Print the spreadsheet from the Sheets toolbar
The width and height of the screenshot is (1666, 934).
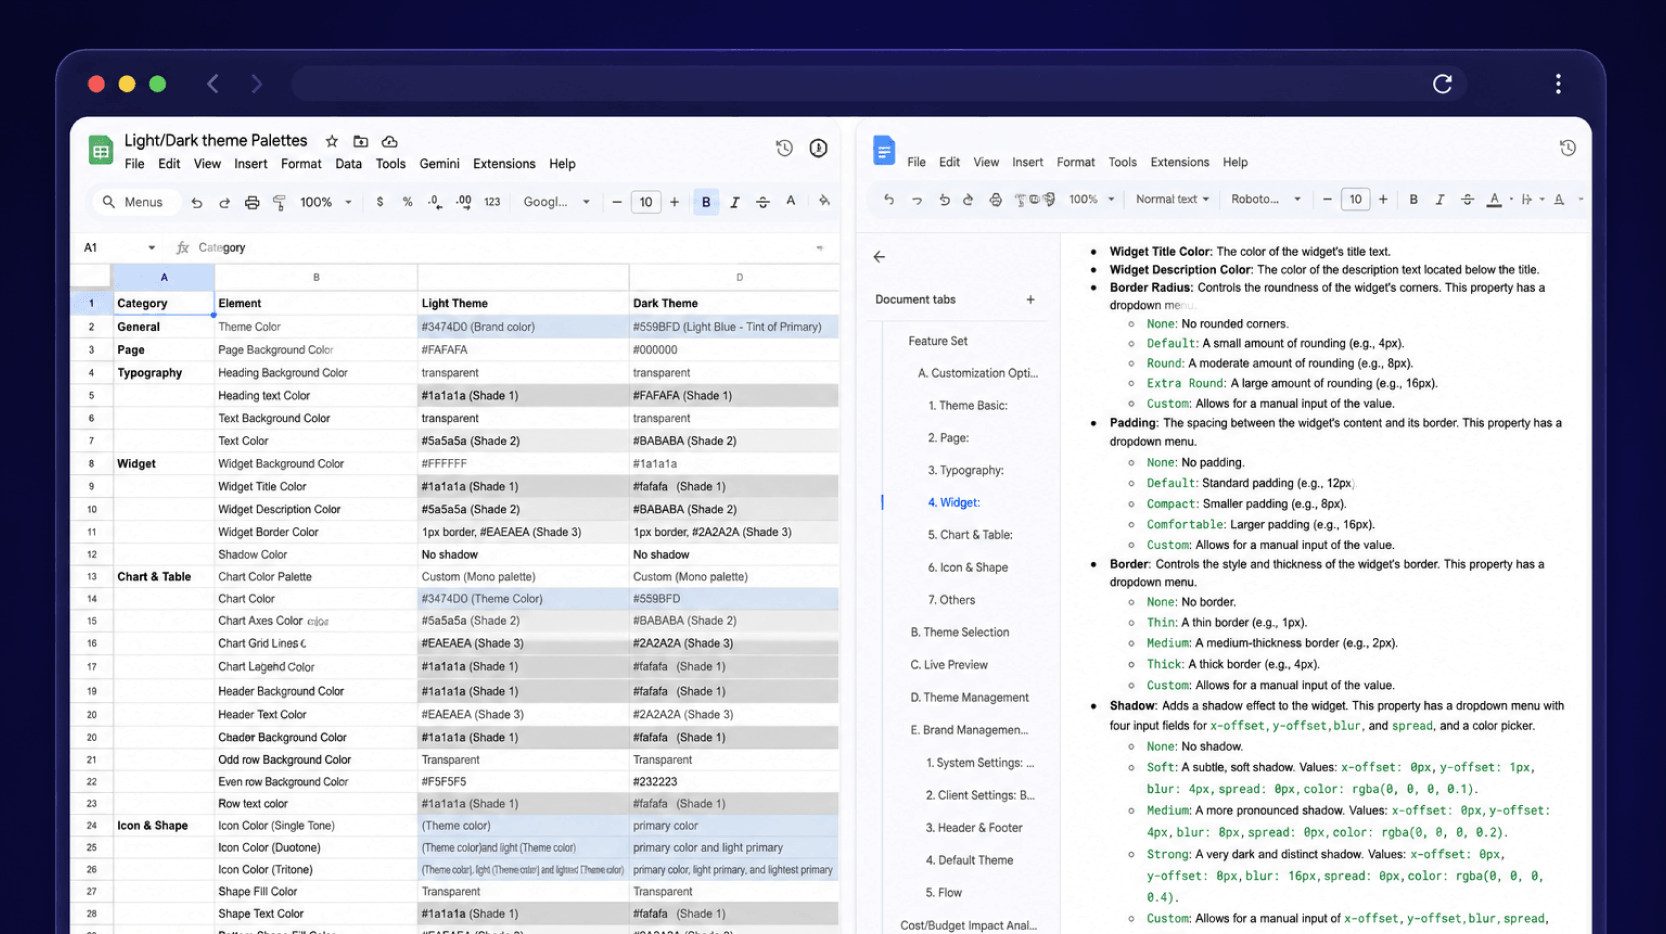tap(252, 202)
